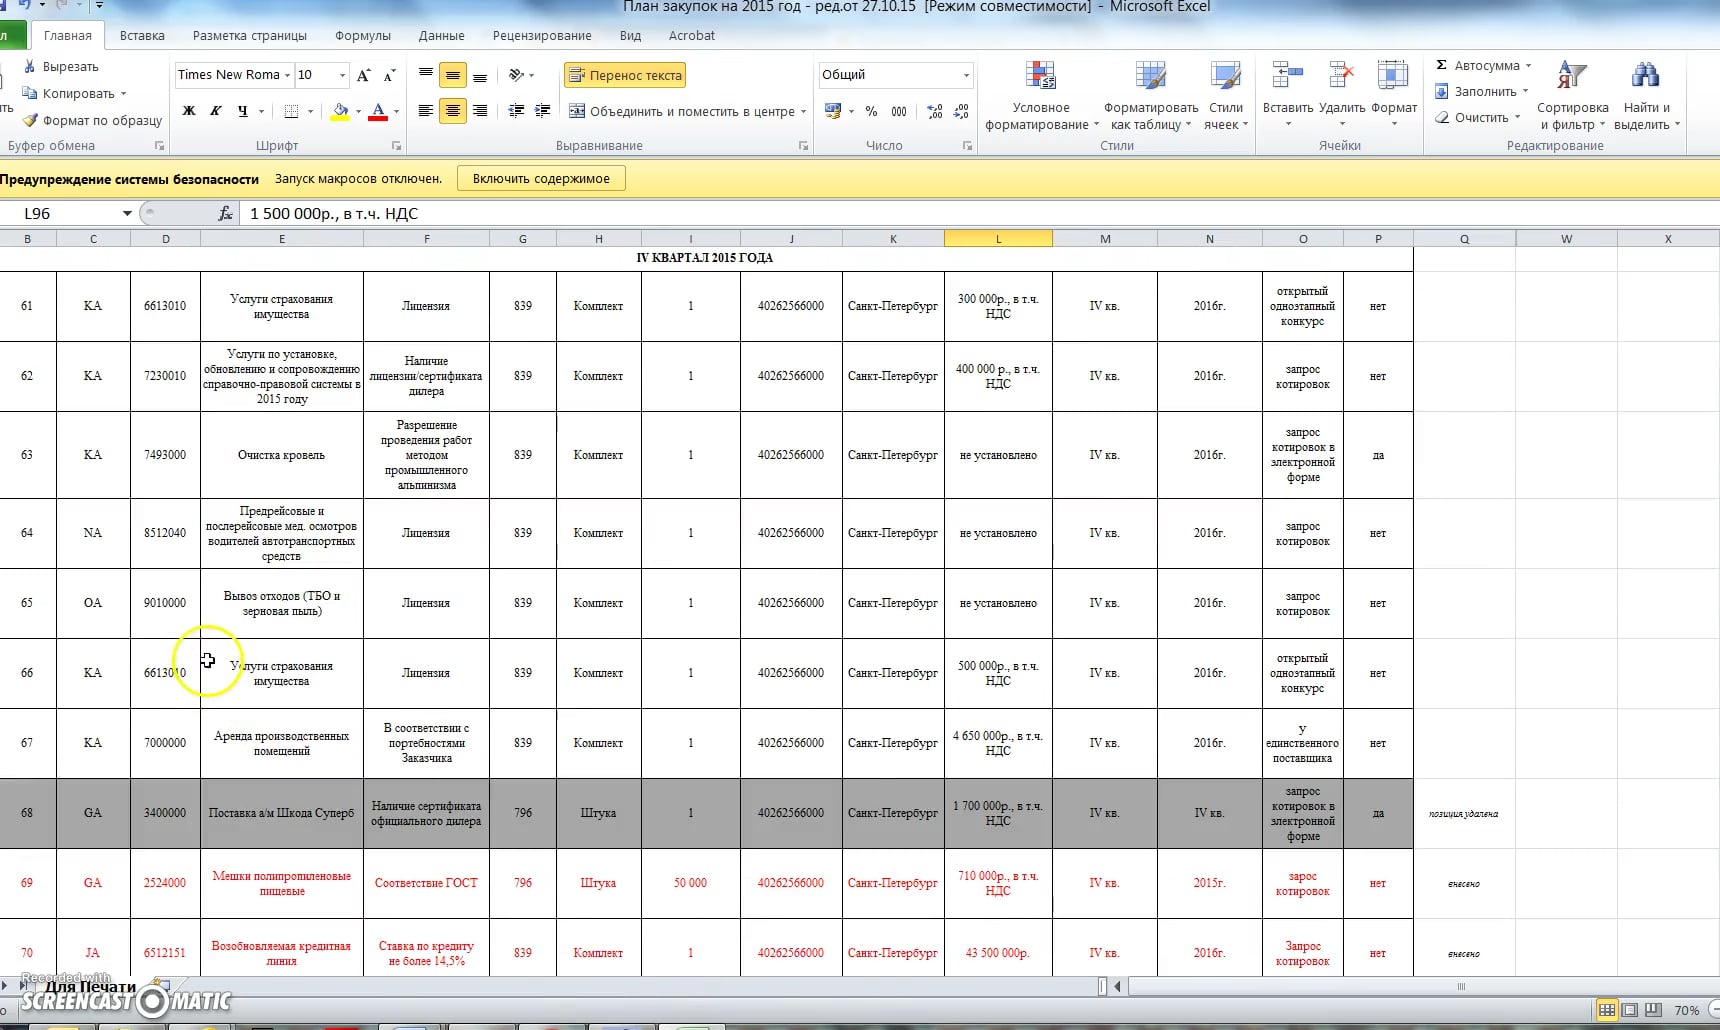Viewport: 1720px width, 1030px height.
Task: Switch to the Вставка tab
Action: (x=142, y=35)
